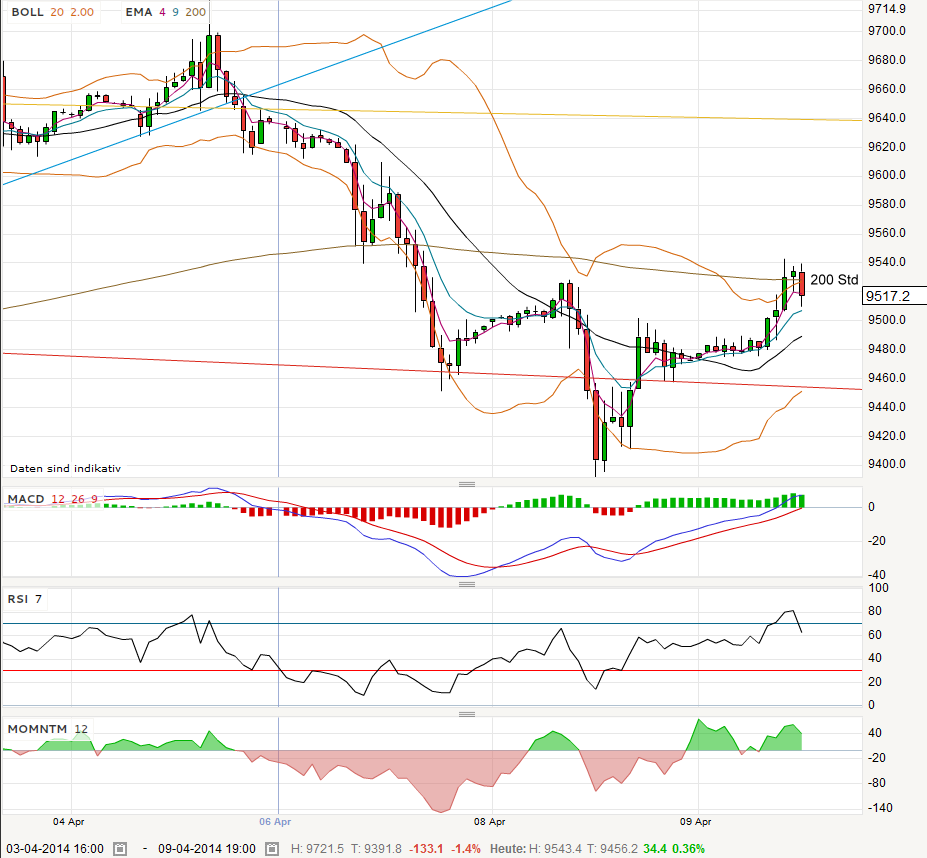
Task: Grab the resize handle above the MACD panel
Action: [x=467, y=484]
